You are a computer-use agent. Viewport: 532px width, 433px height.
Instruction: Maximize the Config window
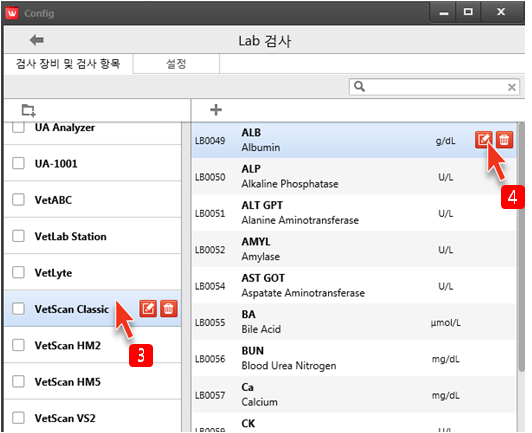coord(468,13)
